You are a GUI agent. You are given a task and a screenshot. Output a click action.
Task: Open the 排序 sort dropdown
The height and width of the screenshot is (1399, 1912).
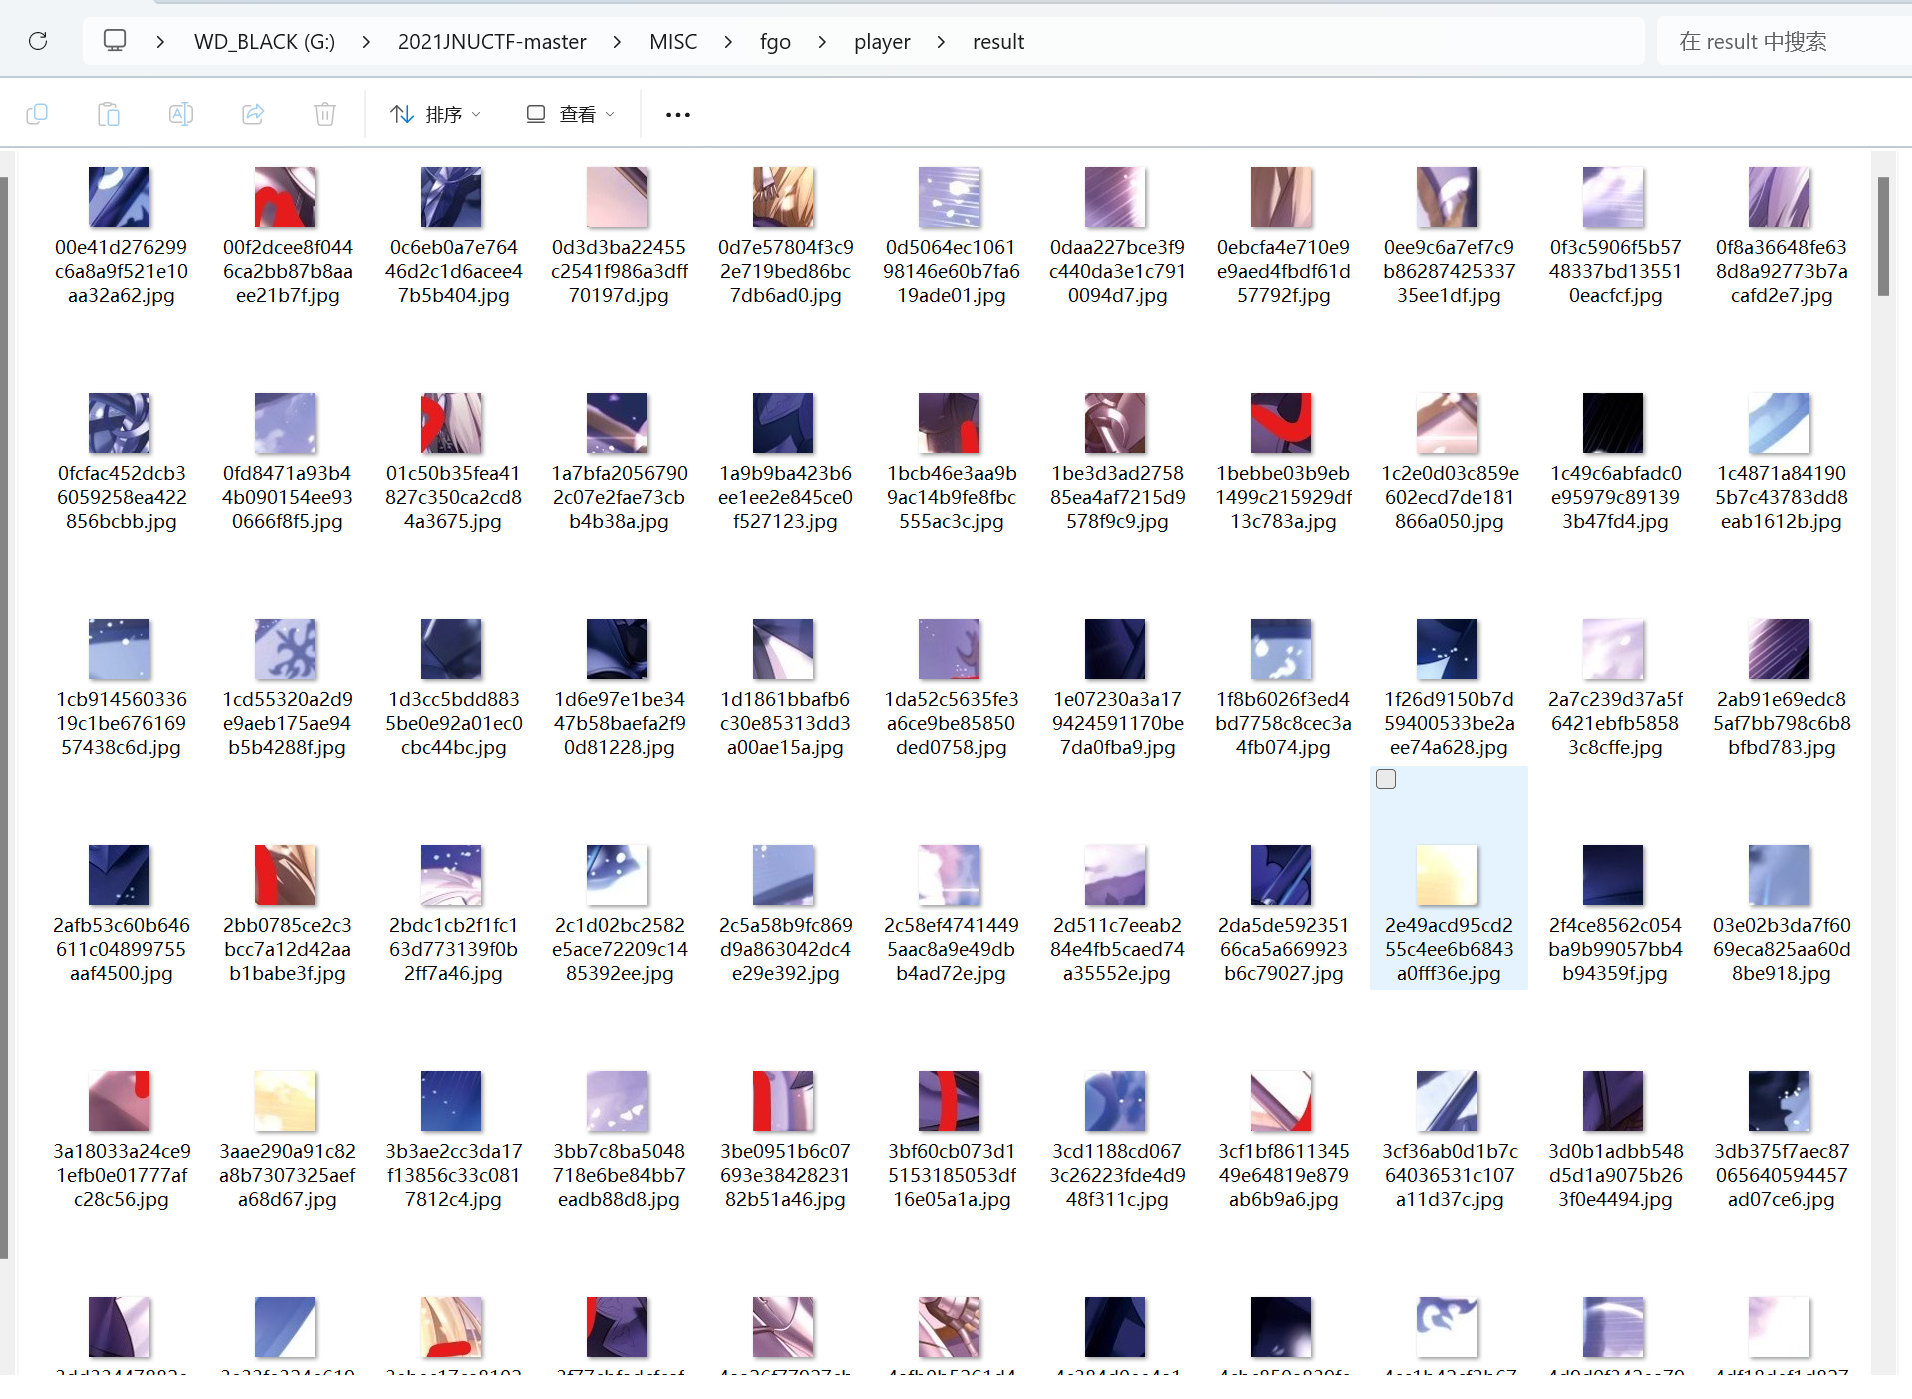[435, 114]
